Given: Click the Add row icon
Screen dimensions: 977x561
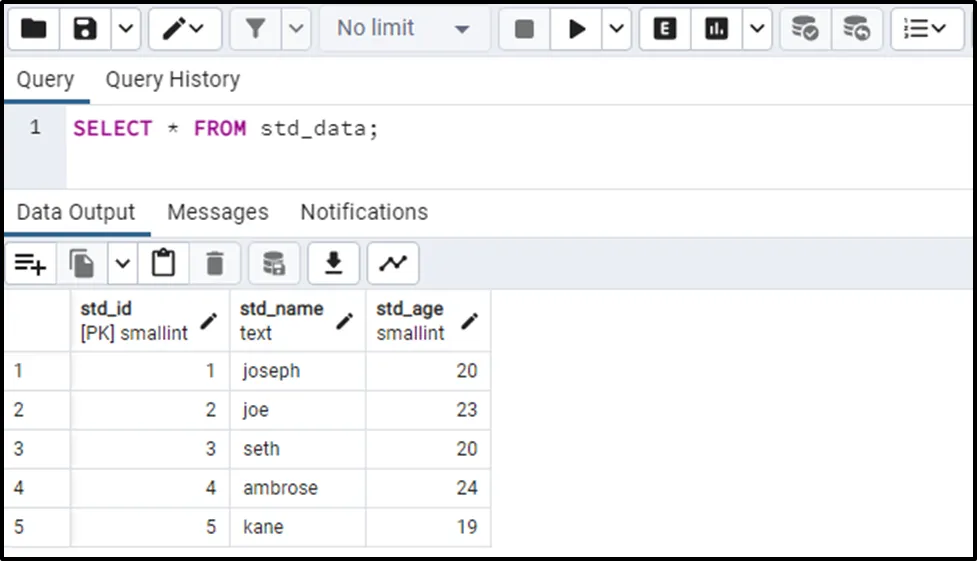Looking at the screenshot, I should coord(30,264).
